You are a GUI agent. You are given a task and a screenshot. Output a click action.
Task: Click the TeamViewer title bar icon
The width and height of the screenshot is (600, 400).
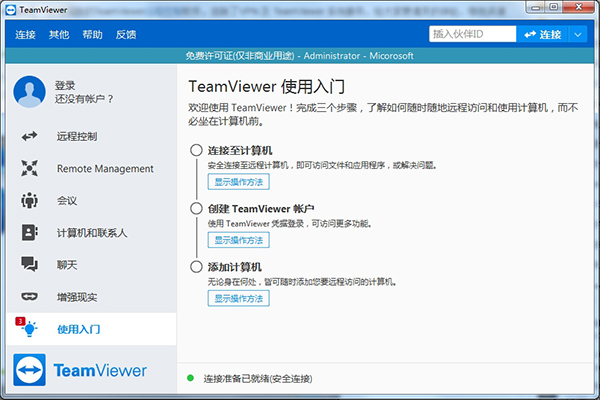click(11, 10)
